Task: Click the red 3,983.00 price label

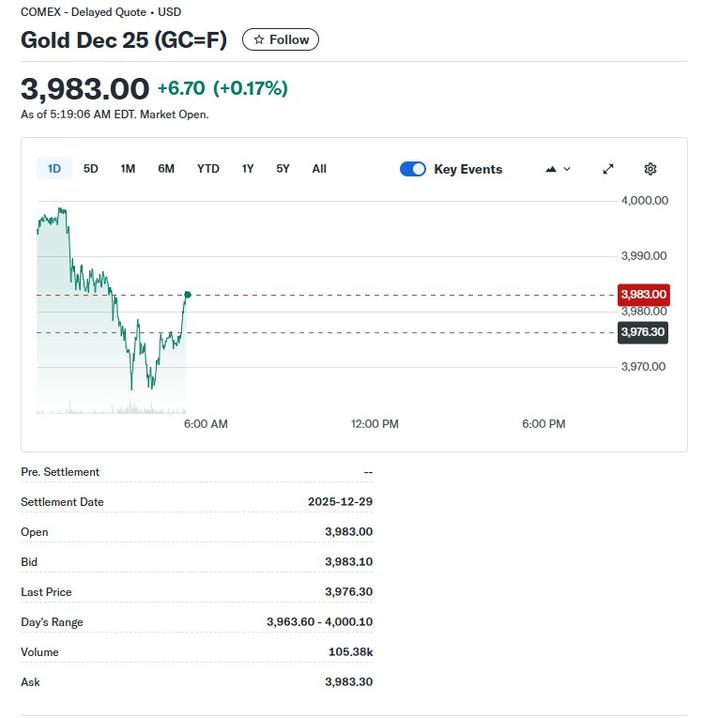Action: (643, 295)
